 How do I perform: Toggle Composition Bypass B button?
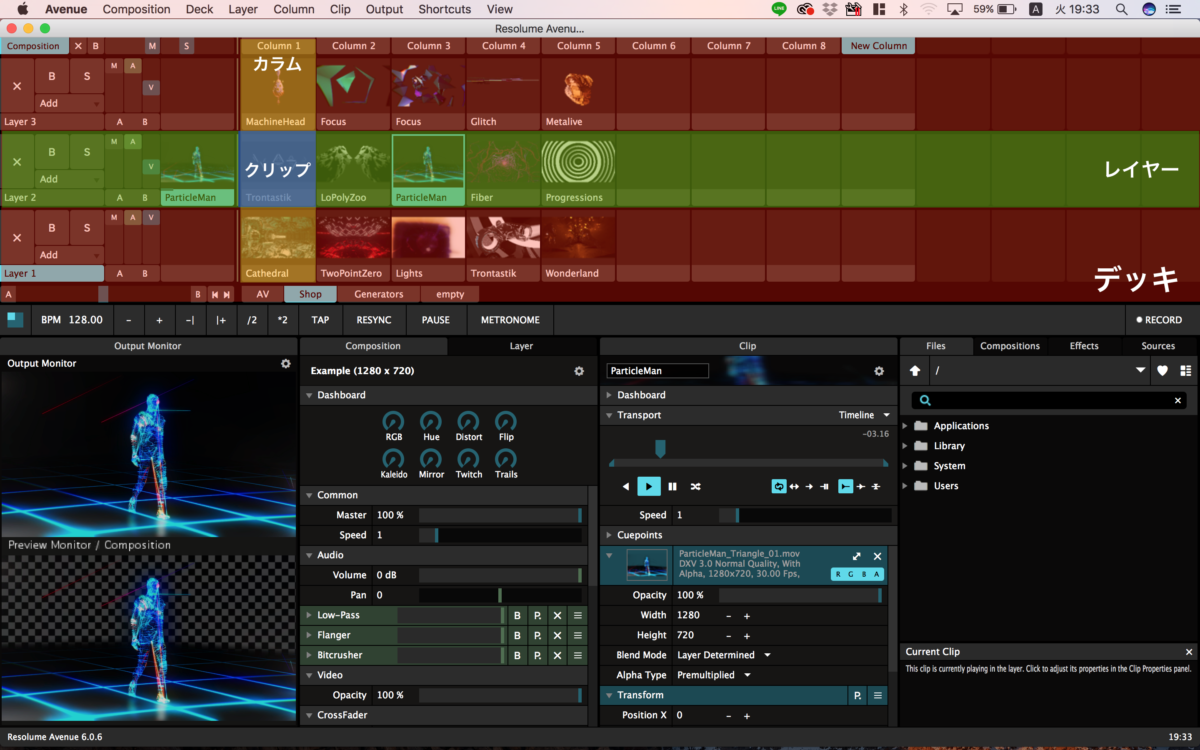click(x=96, y=46)
